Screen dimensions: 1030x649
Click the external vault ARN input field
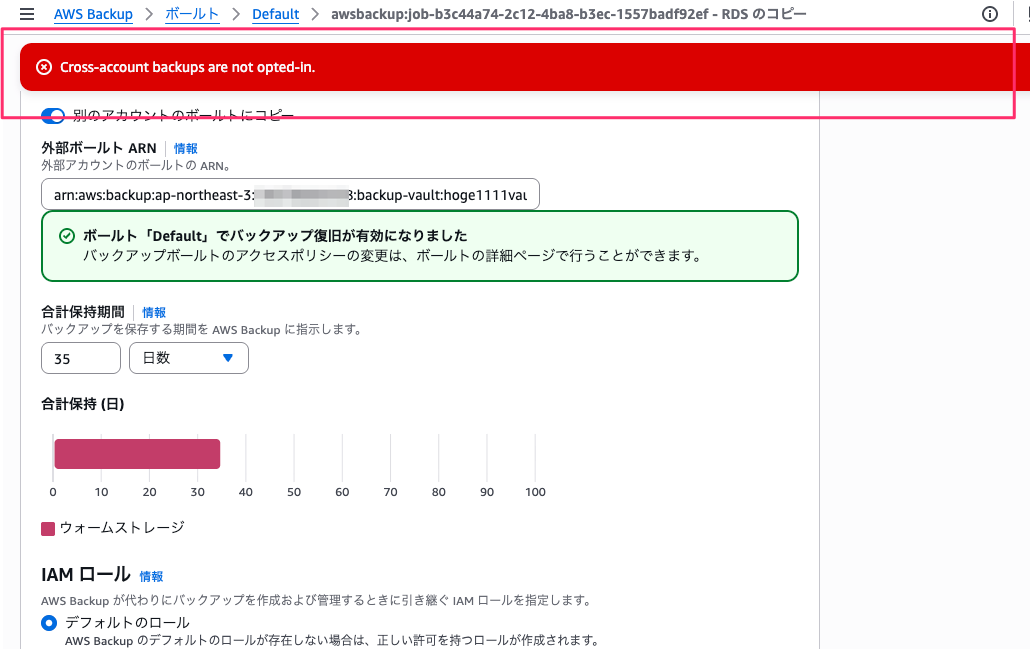(x=290, y=194)
